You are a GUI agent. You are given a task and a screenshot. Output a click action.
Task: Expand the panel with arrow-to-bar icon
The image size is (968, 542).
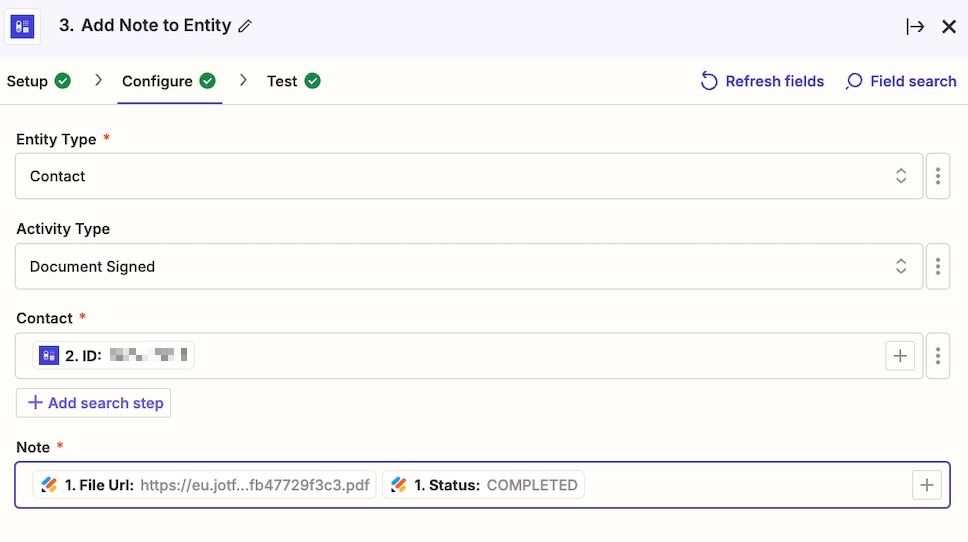click(915, 27)
